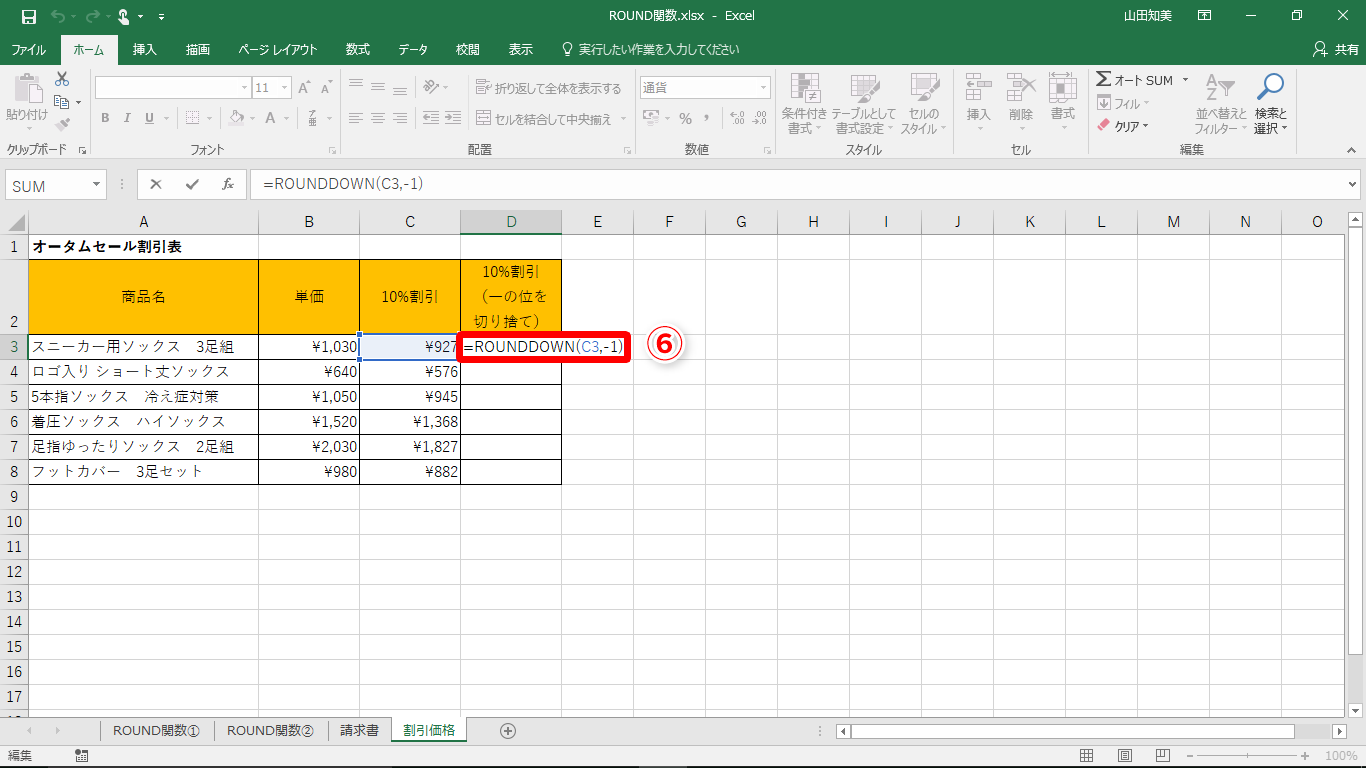Toggle Underline formatting
Image resolution: width=1366 pixels, height=768 pixels.
point(150,118)
